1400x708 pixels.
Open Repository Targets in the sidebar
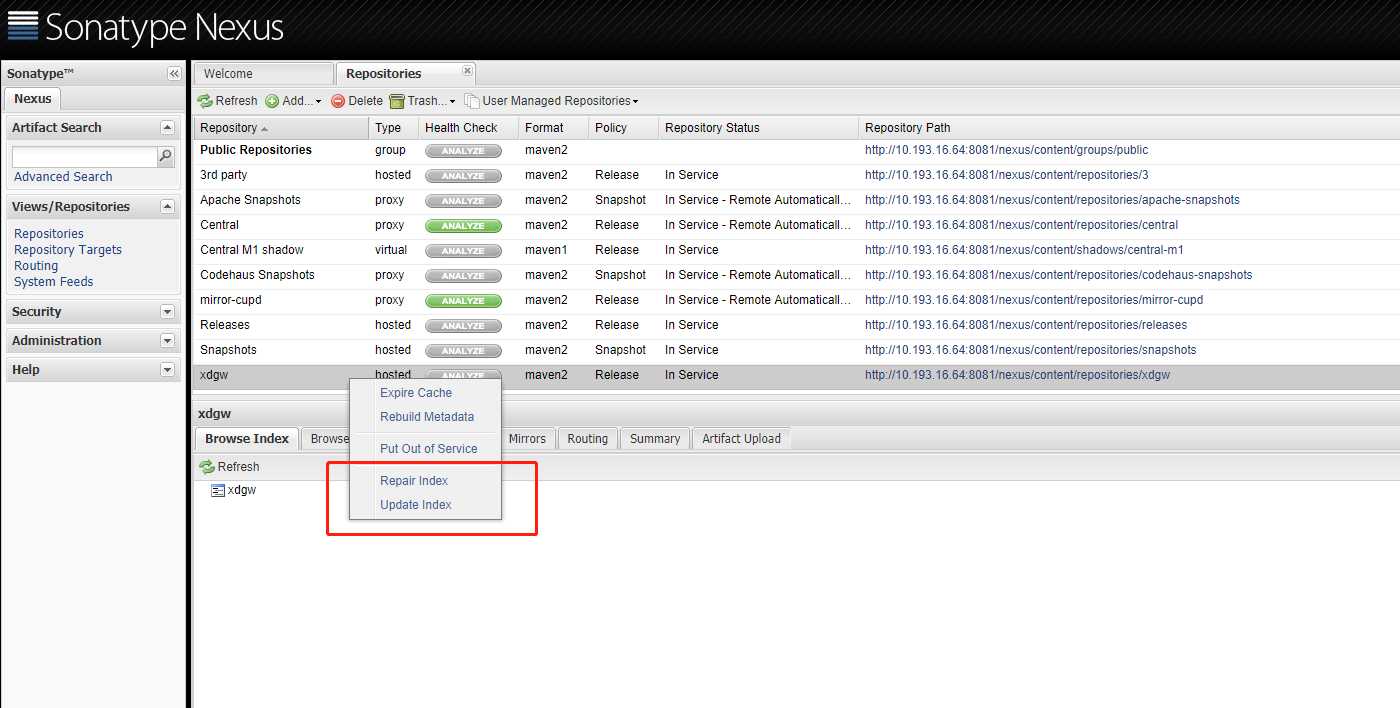(68, 250)
